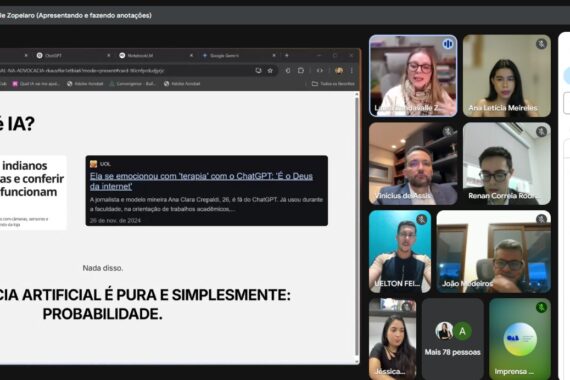The image size is (570, 380).
Task: Open Adobe Acrobat bookmark right after Convergence bookmark
Action: (182, 84)
